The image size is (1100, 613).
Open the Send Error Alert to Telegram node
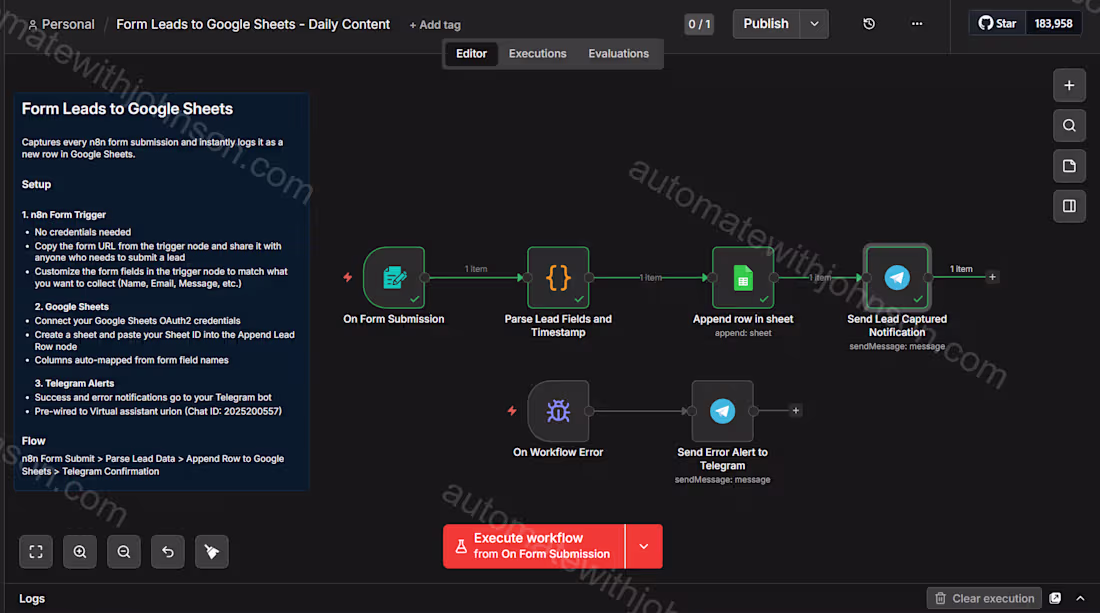(x=722, y=411)
